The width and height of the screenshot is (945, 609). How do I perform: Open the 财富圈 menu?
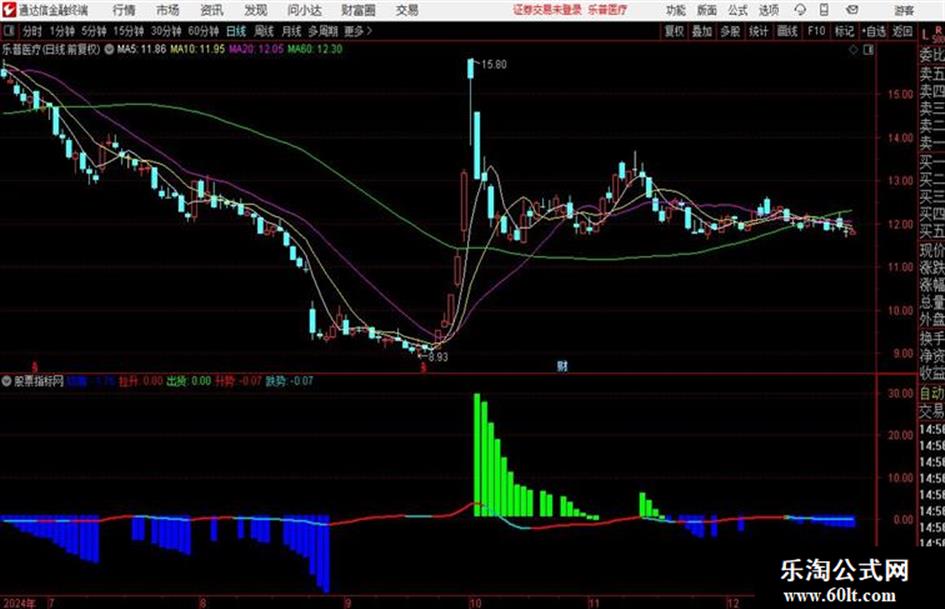(x=358, y=10)
